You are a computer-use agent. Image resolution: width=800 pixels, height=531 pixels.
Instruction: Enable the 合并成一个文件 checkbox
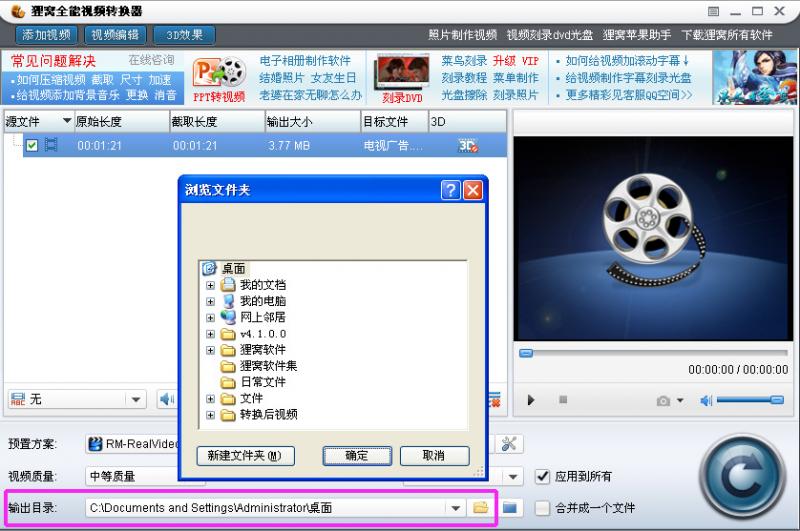pos(543,507)
